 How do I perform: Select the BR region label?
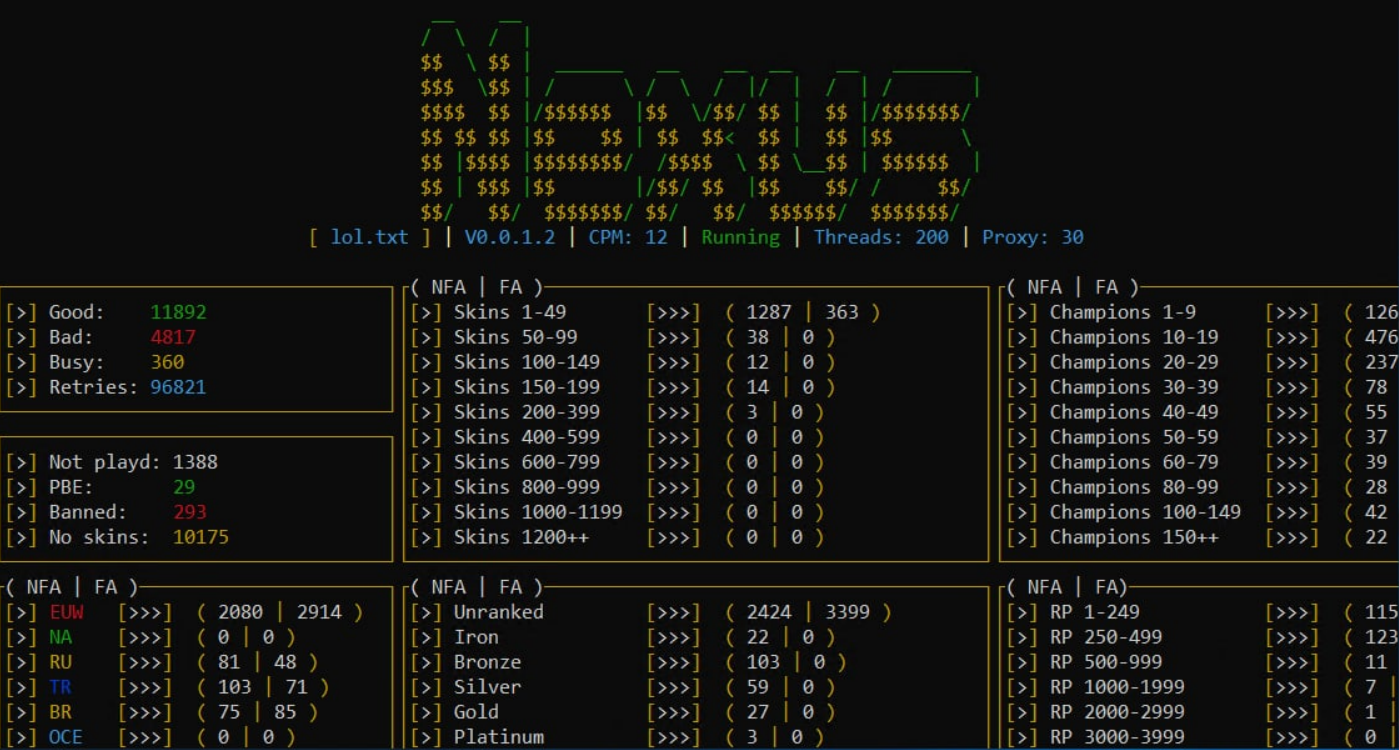coord(60,712)
